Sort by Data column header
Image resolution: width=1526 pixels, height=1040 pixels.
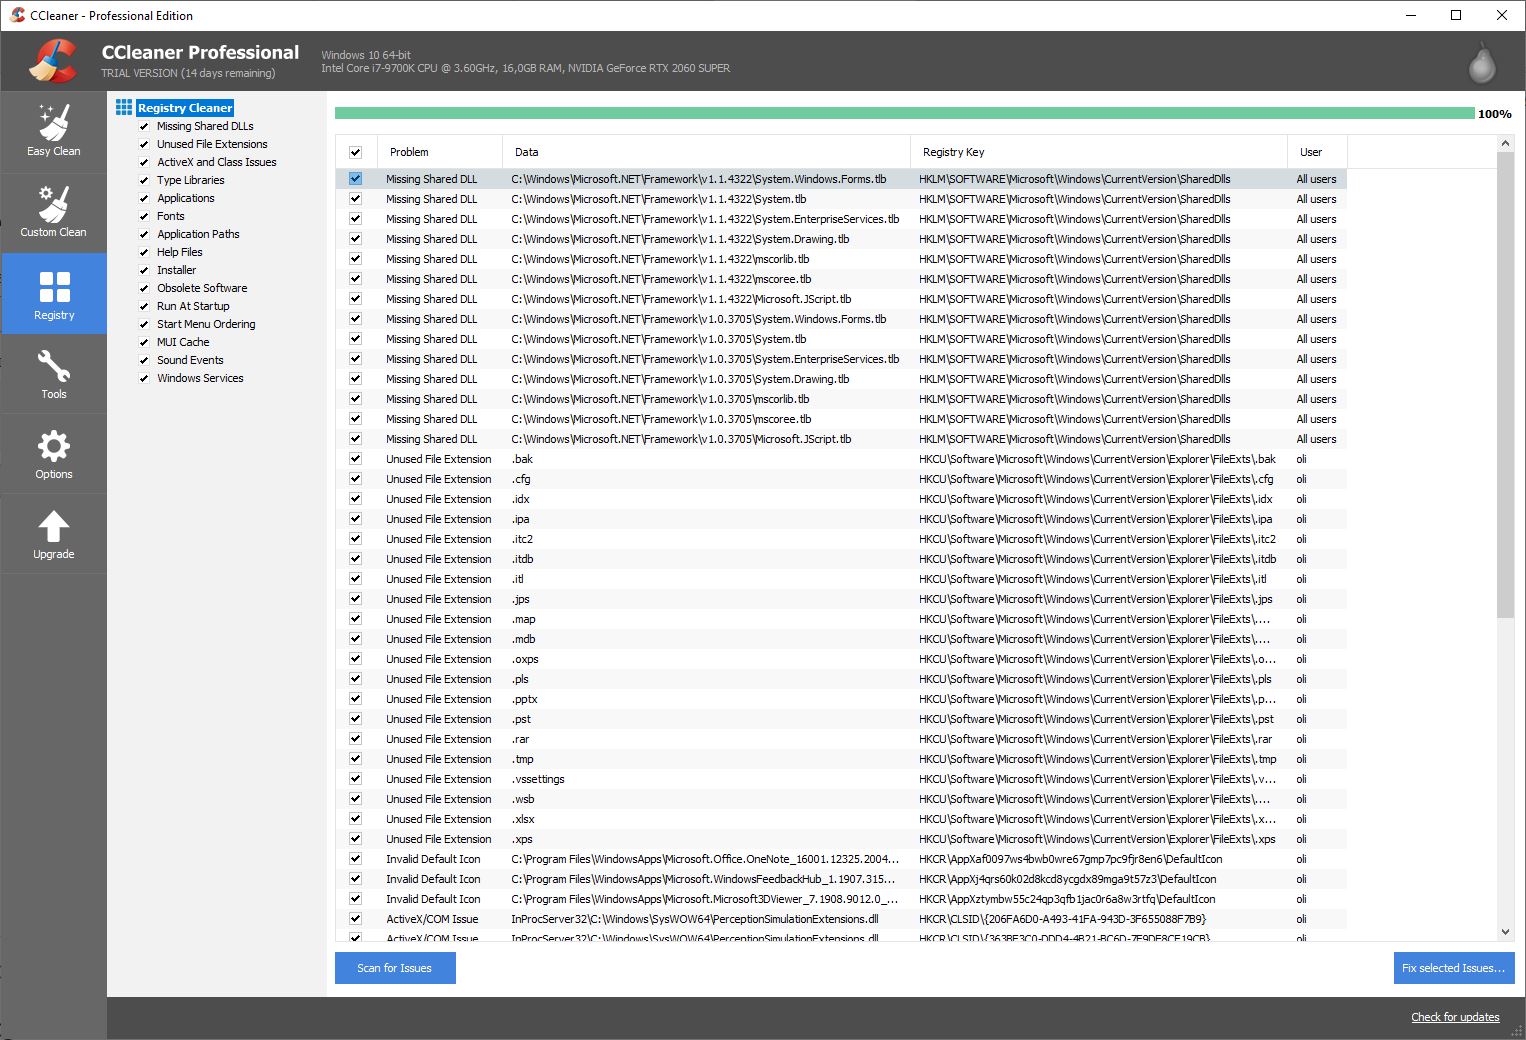click(x=706, y=152)
